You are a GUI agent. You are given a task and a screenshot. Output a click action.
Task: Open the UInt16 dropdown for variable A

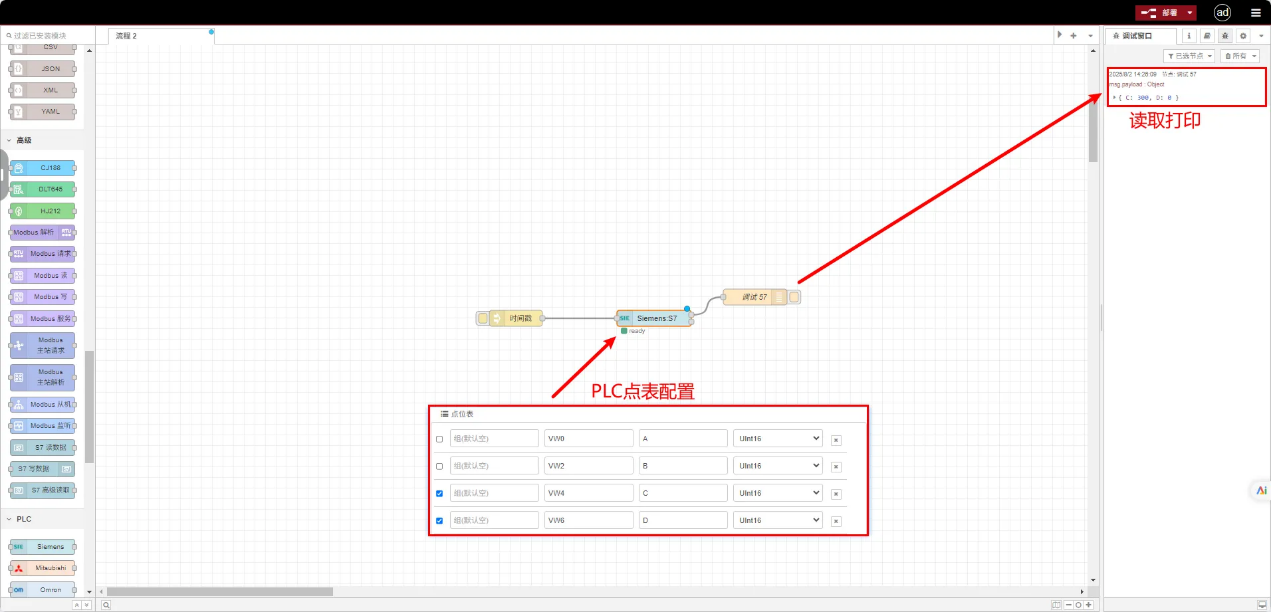(x=777, y=438)
